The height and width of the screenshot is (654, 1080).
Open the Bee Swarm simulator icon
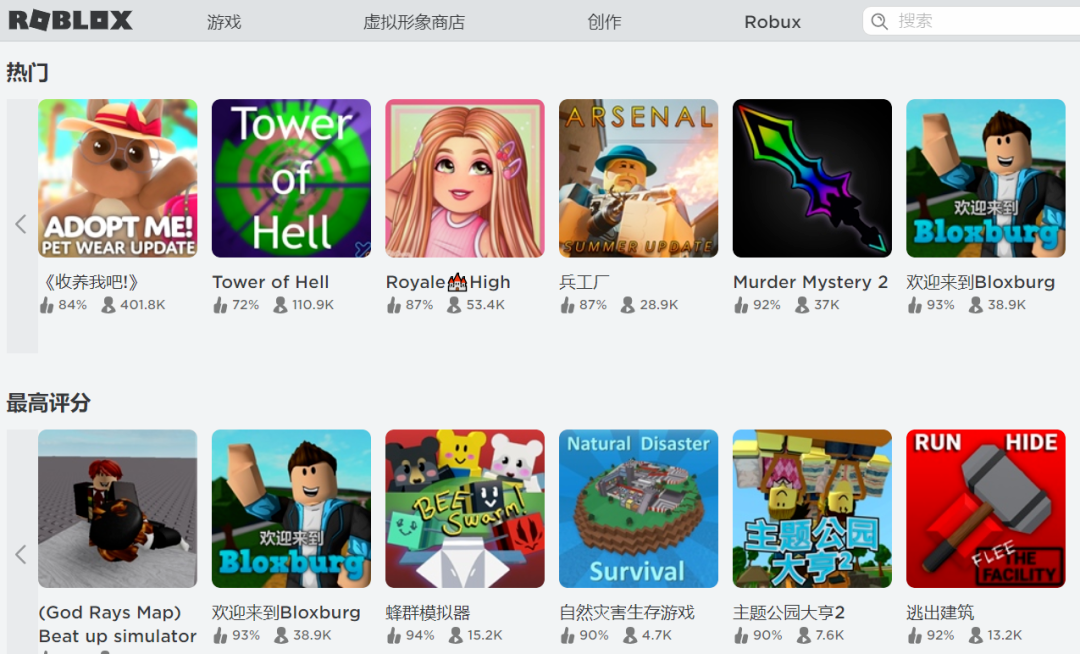click(465, 509)
